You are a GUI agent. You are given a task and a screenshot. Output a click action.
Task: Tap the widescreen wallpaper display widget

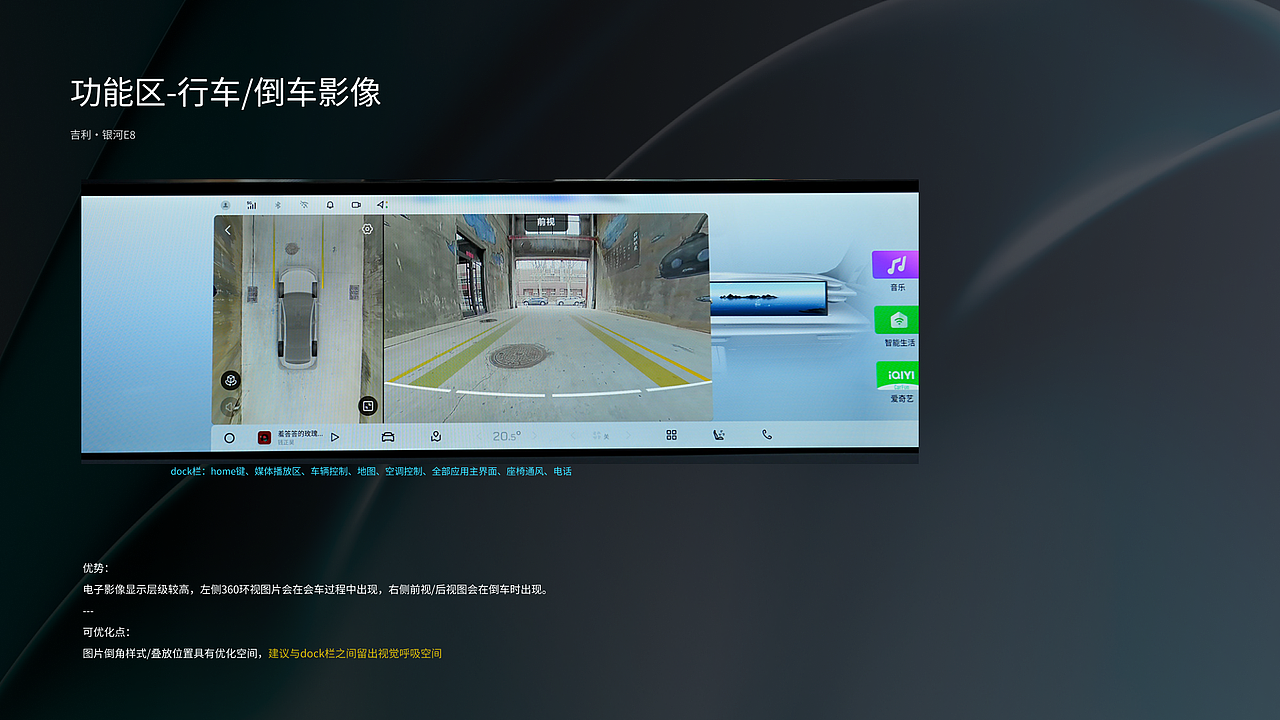point(769,298)
